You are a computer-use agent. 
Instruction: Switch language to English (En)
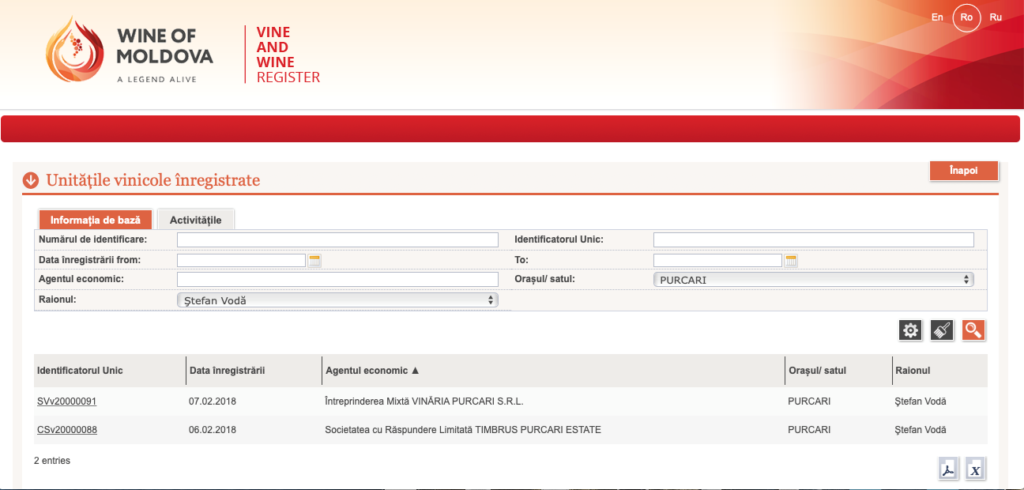(937, 17)
